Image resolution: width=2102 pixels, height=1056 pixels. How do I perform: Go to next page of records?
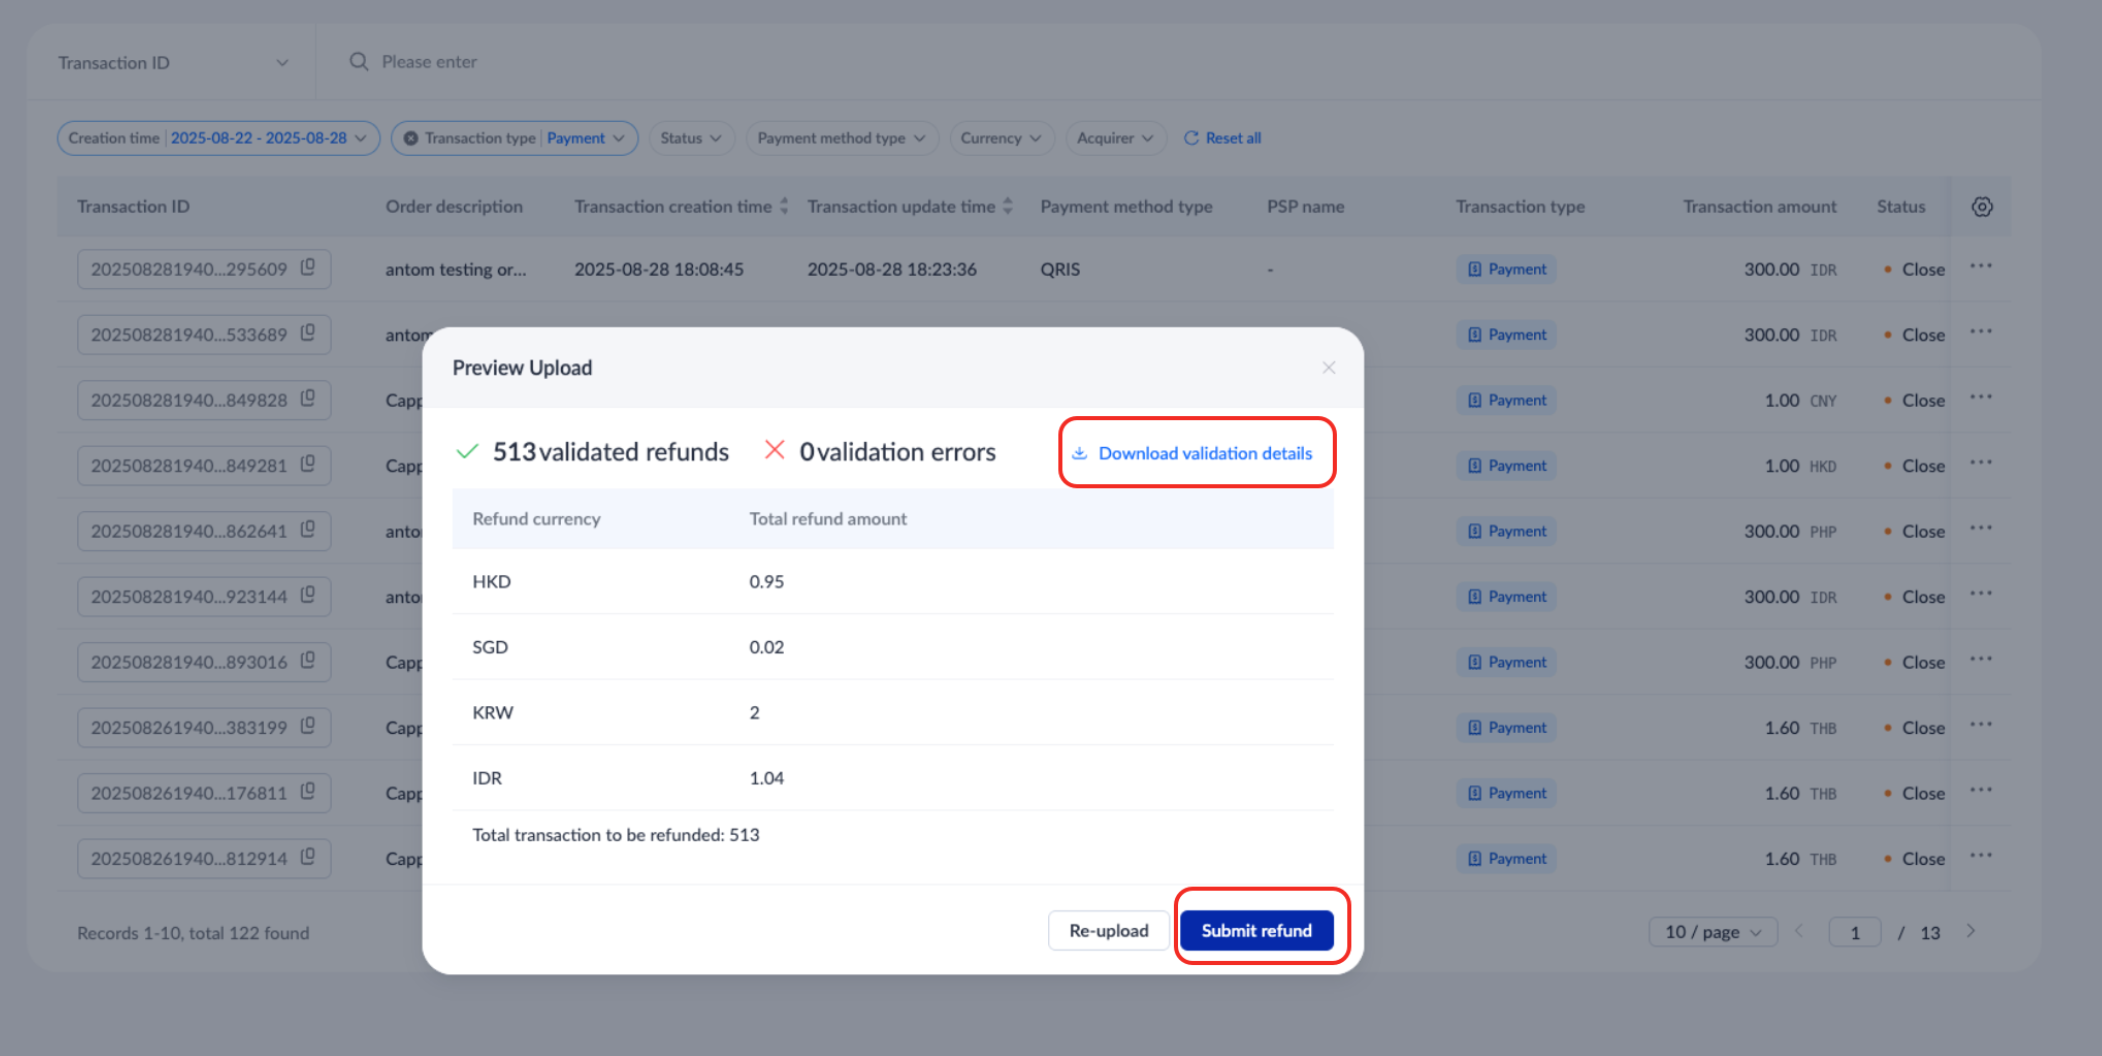[x=1970, y=931]
